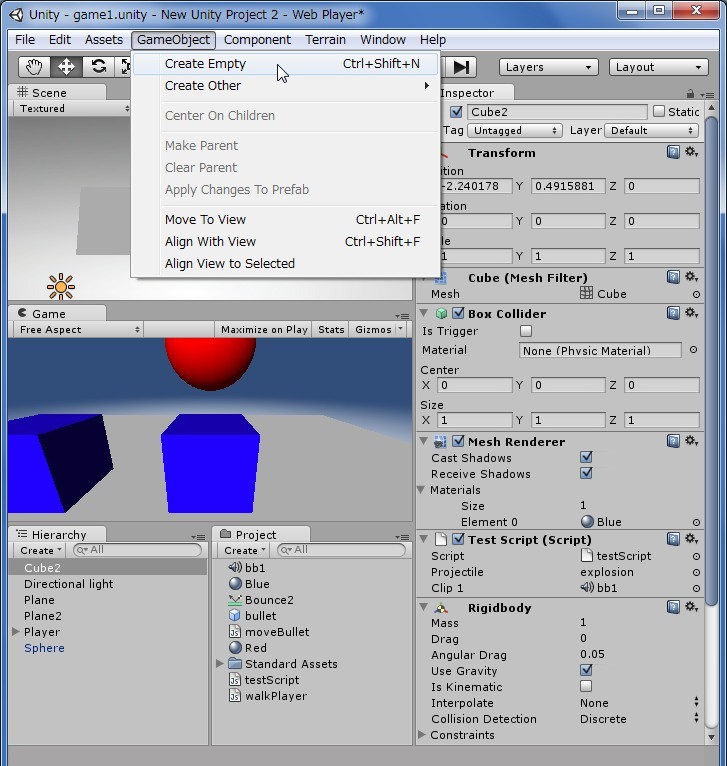Image resolution: width=727 pixels, height=766 pixels.
Task: Click the Maximize on Play button
Action: (x=264, y=330)
